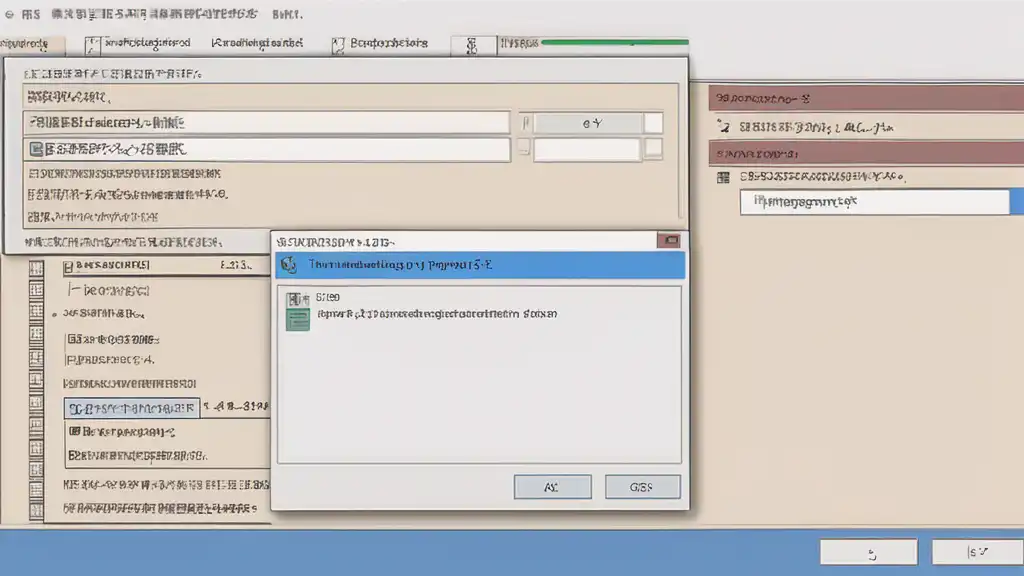Select the green document icon in list
The height and width of the screenshot is (576, 1024).
[298, 319]
